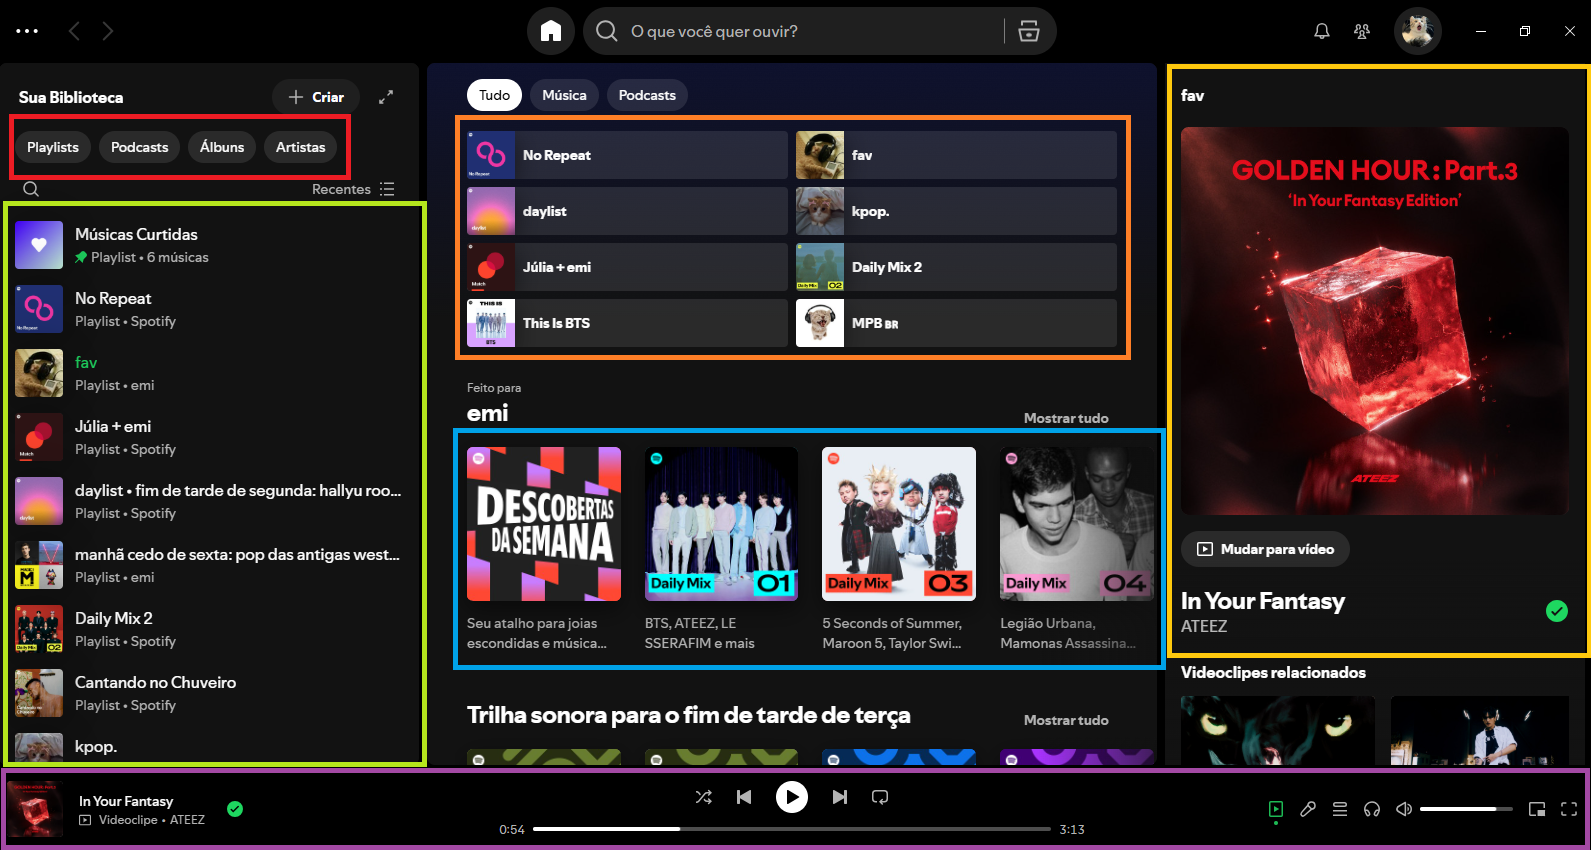
Task: Filter library by Artistas
Action: (x=301, y=147)
